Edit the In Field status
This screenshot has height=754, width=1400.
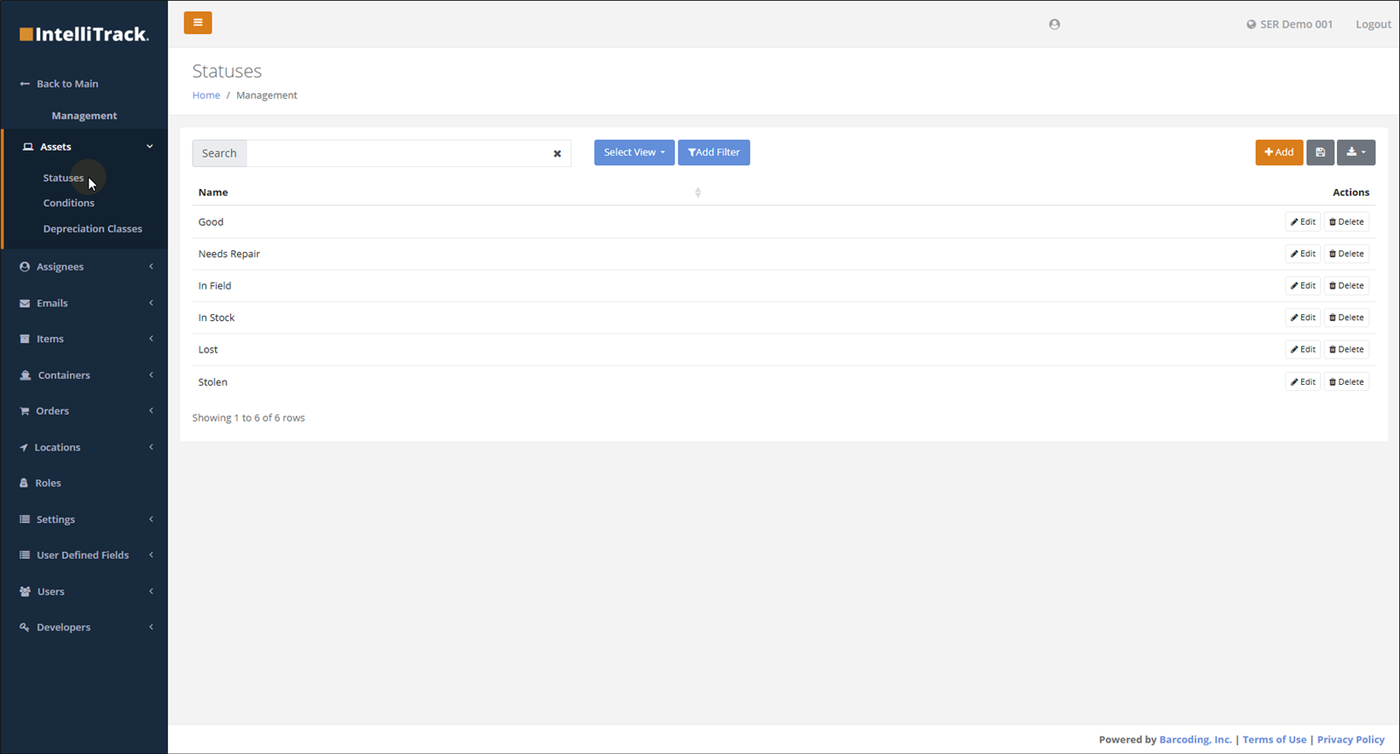click(x=1303, y=286)
